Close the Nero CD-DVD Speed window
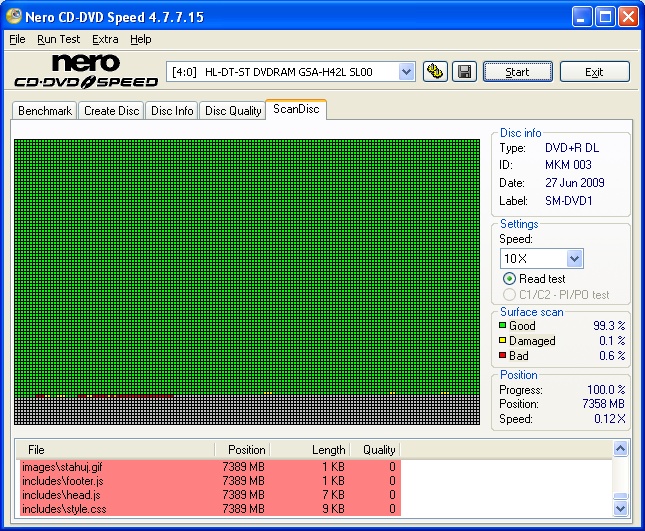 629,17
